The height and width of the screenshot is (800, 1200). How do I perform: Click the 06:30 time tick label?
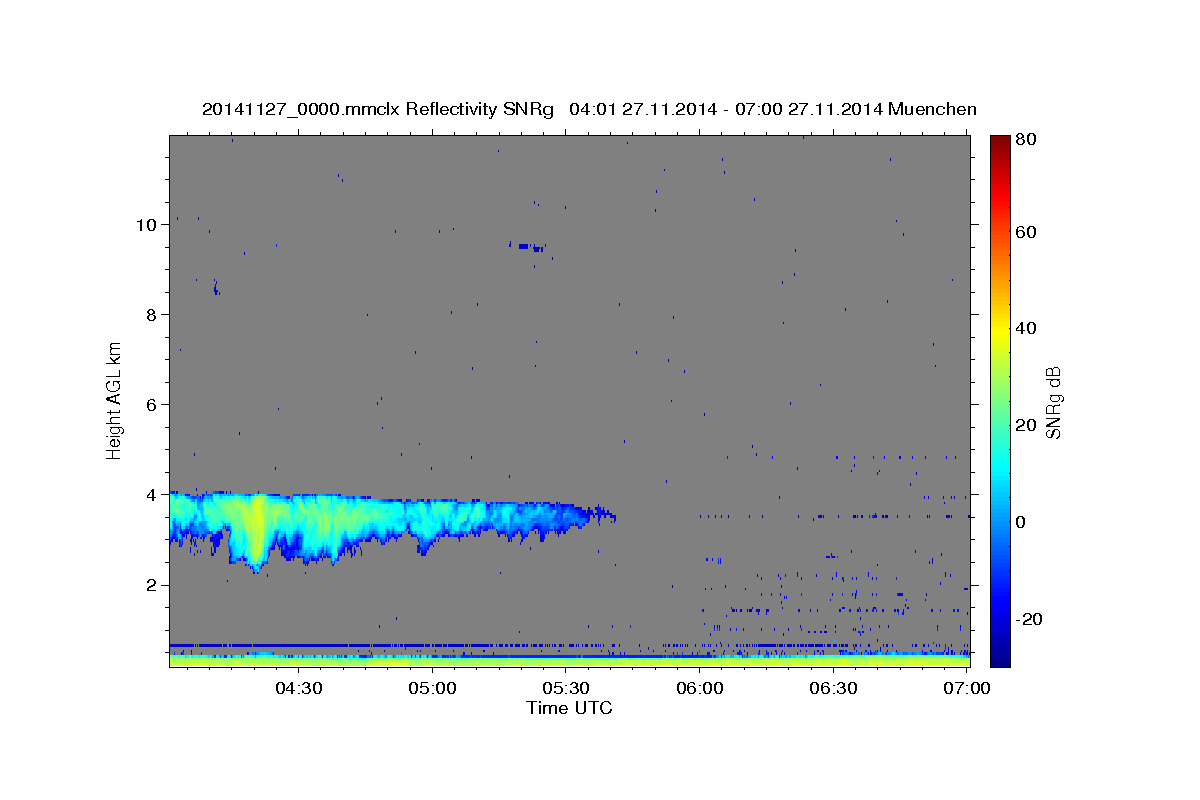pos(834,688)
